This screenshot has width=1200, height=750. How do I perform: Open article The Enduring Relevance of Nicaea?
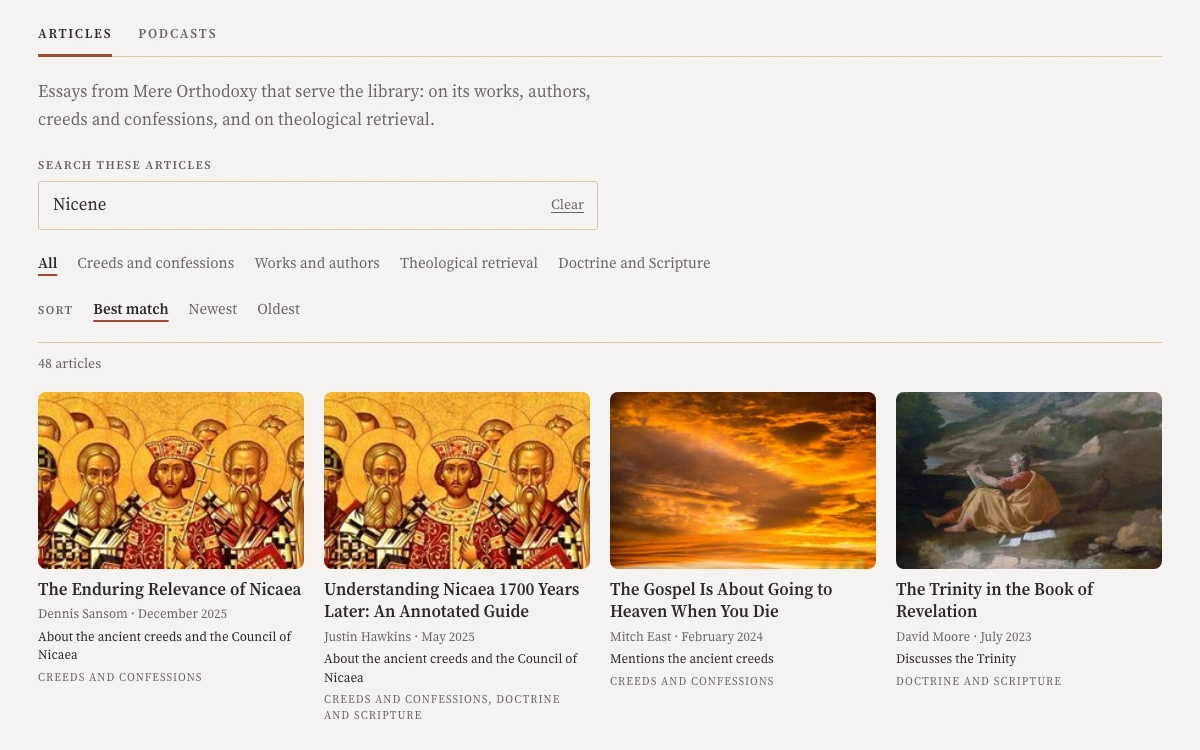[x=170, y=589]
